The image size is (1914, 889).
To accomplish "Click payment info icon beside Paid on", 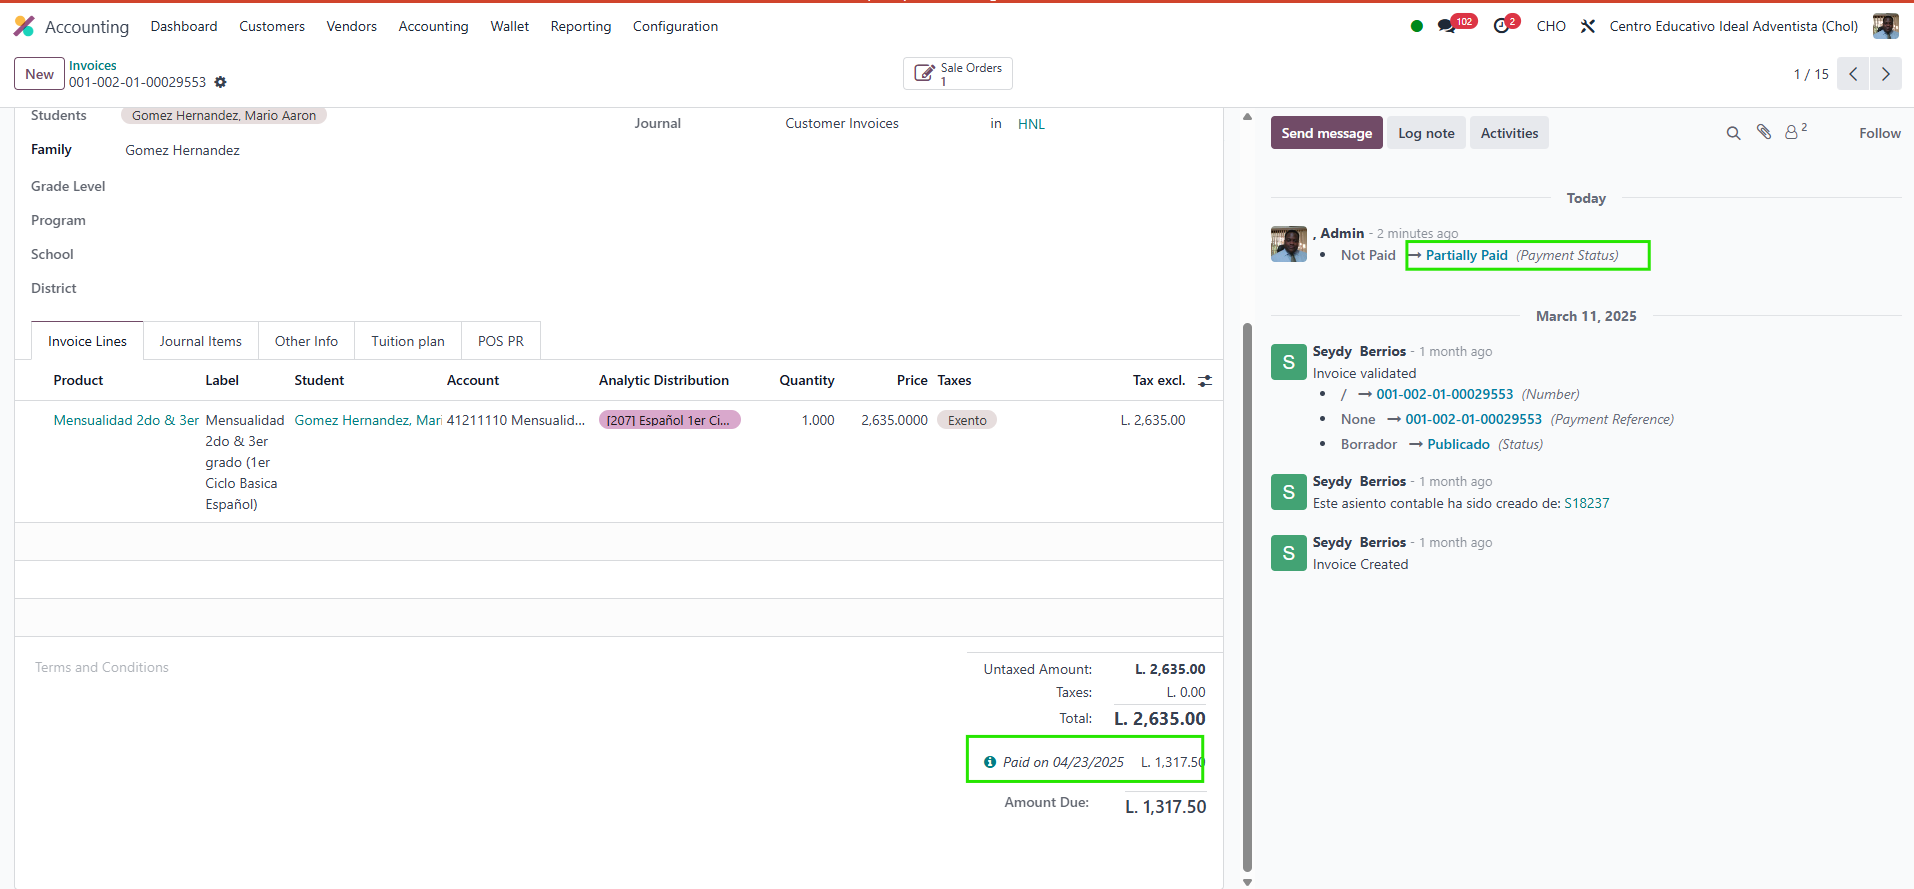I will [990, 762].
